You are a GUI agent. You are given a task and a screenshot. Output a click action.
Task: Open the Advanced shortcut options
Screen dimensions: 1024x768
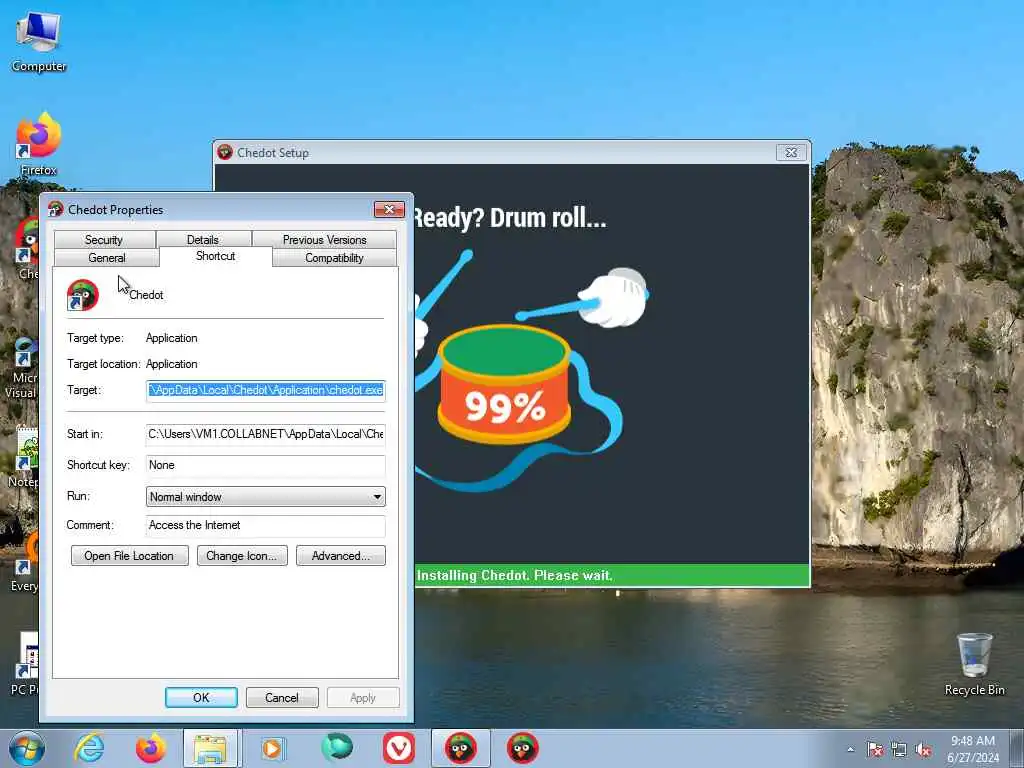[x=341, y=556]
